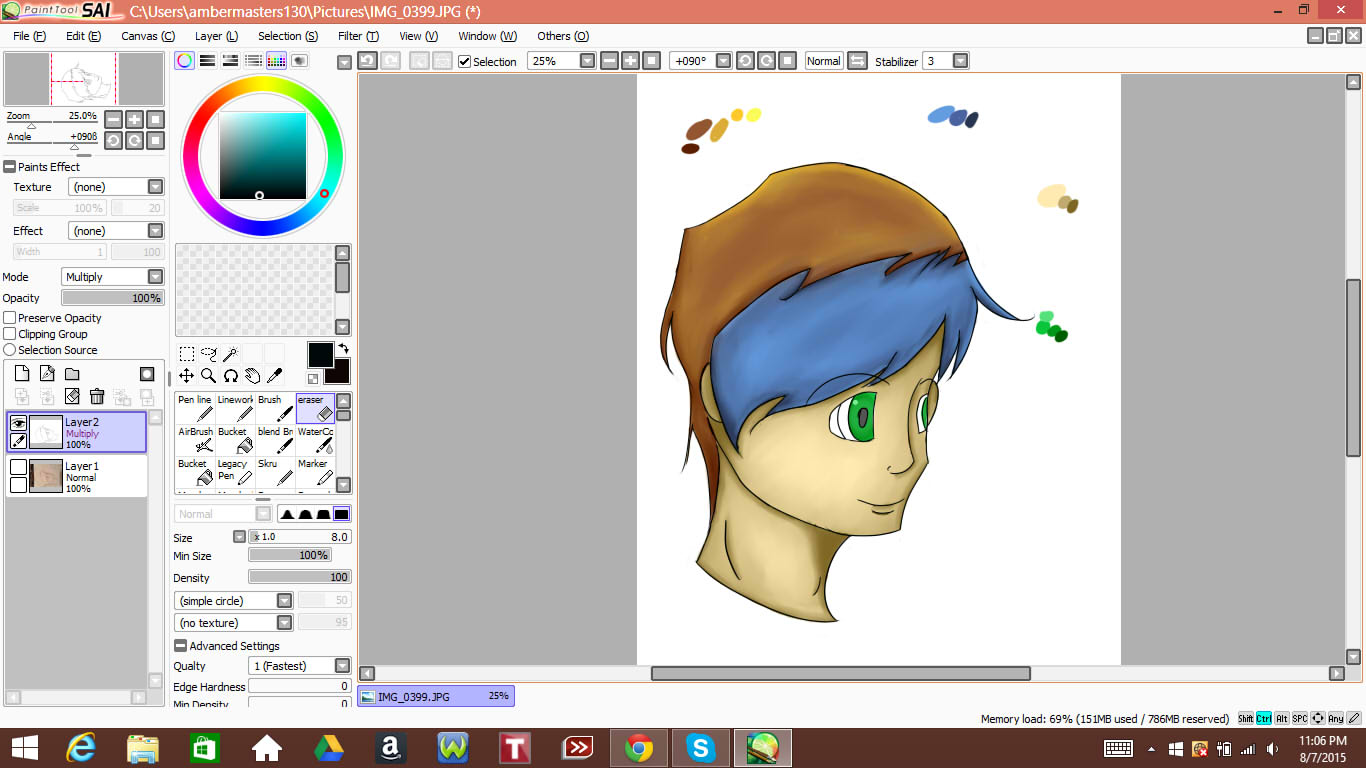Enable Preserve Opacity checkbox
Viewport: 1366px width, 768px height.
pyautogui.click(x=10, y=318)
